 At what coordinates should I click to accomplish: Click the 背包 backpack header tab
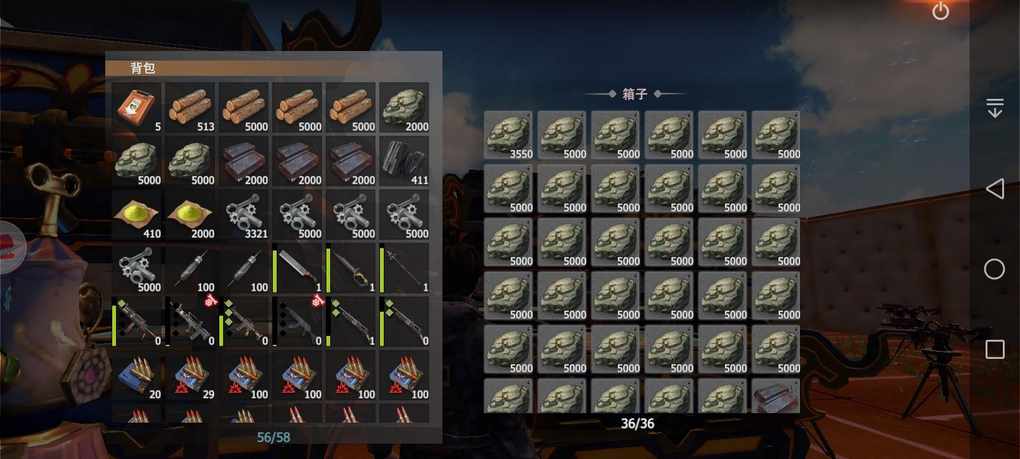click(142, 68)
